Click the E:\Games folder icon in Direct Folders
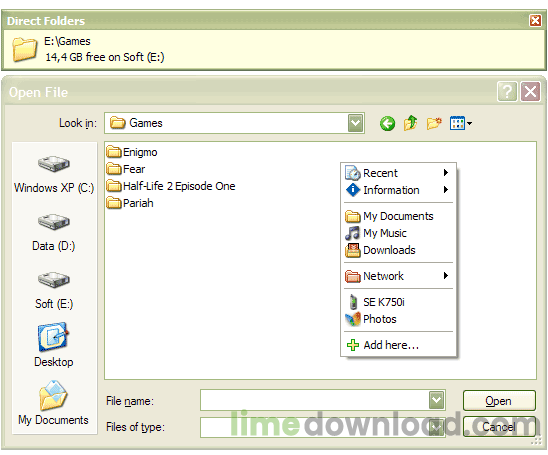Image resolution: width=548 pixels, height=455 pixels. 24,50
